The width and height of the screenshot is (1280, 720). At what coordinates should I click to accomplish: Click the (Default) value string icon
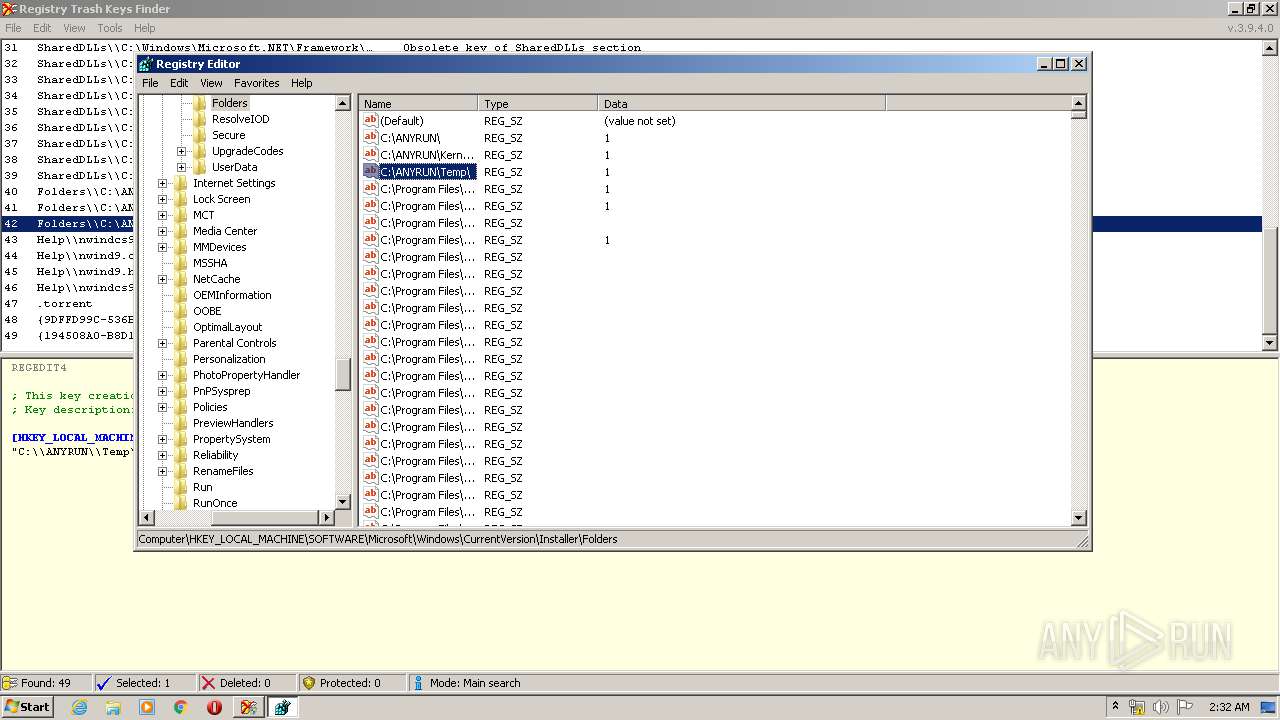[x=370, y=121]
